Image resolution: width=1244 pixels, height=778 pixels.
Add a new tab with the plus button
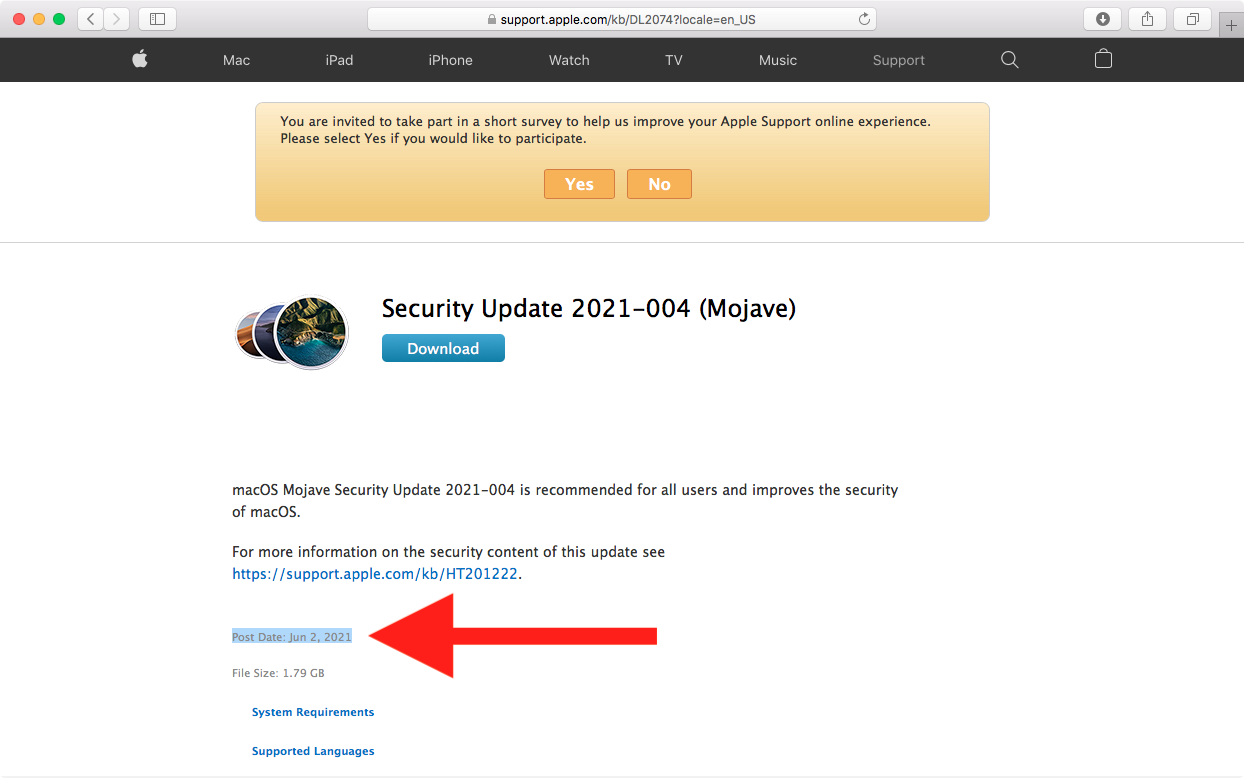[x=1231, y=26]
